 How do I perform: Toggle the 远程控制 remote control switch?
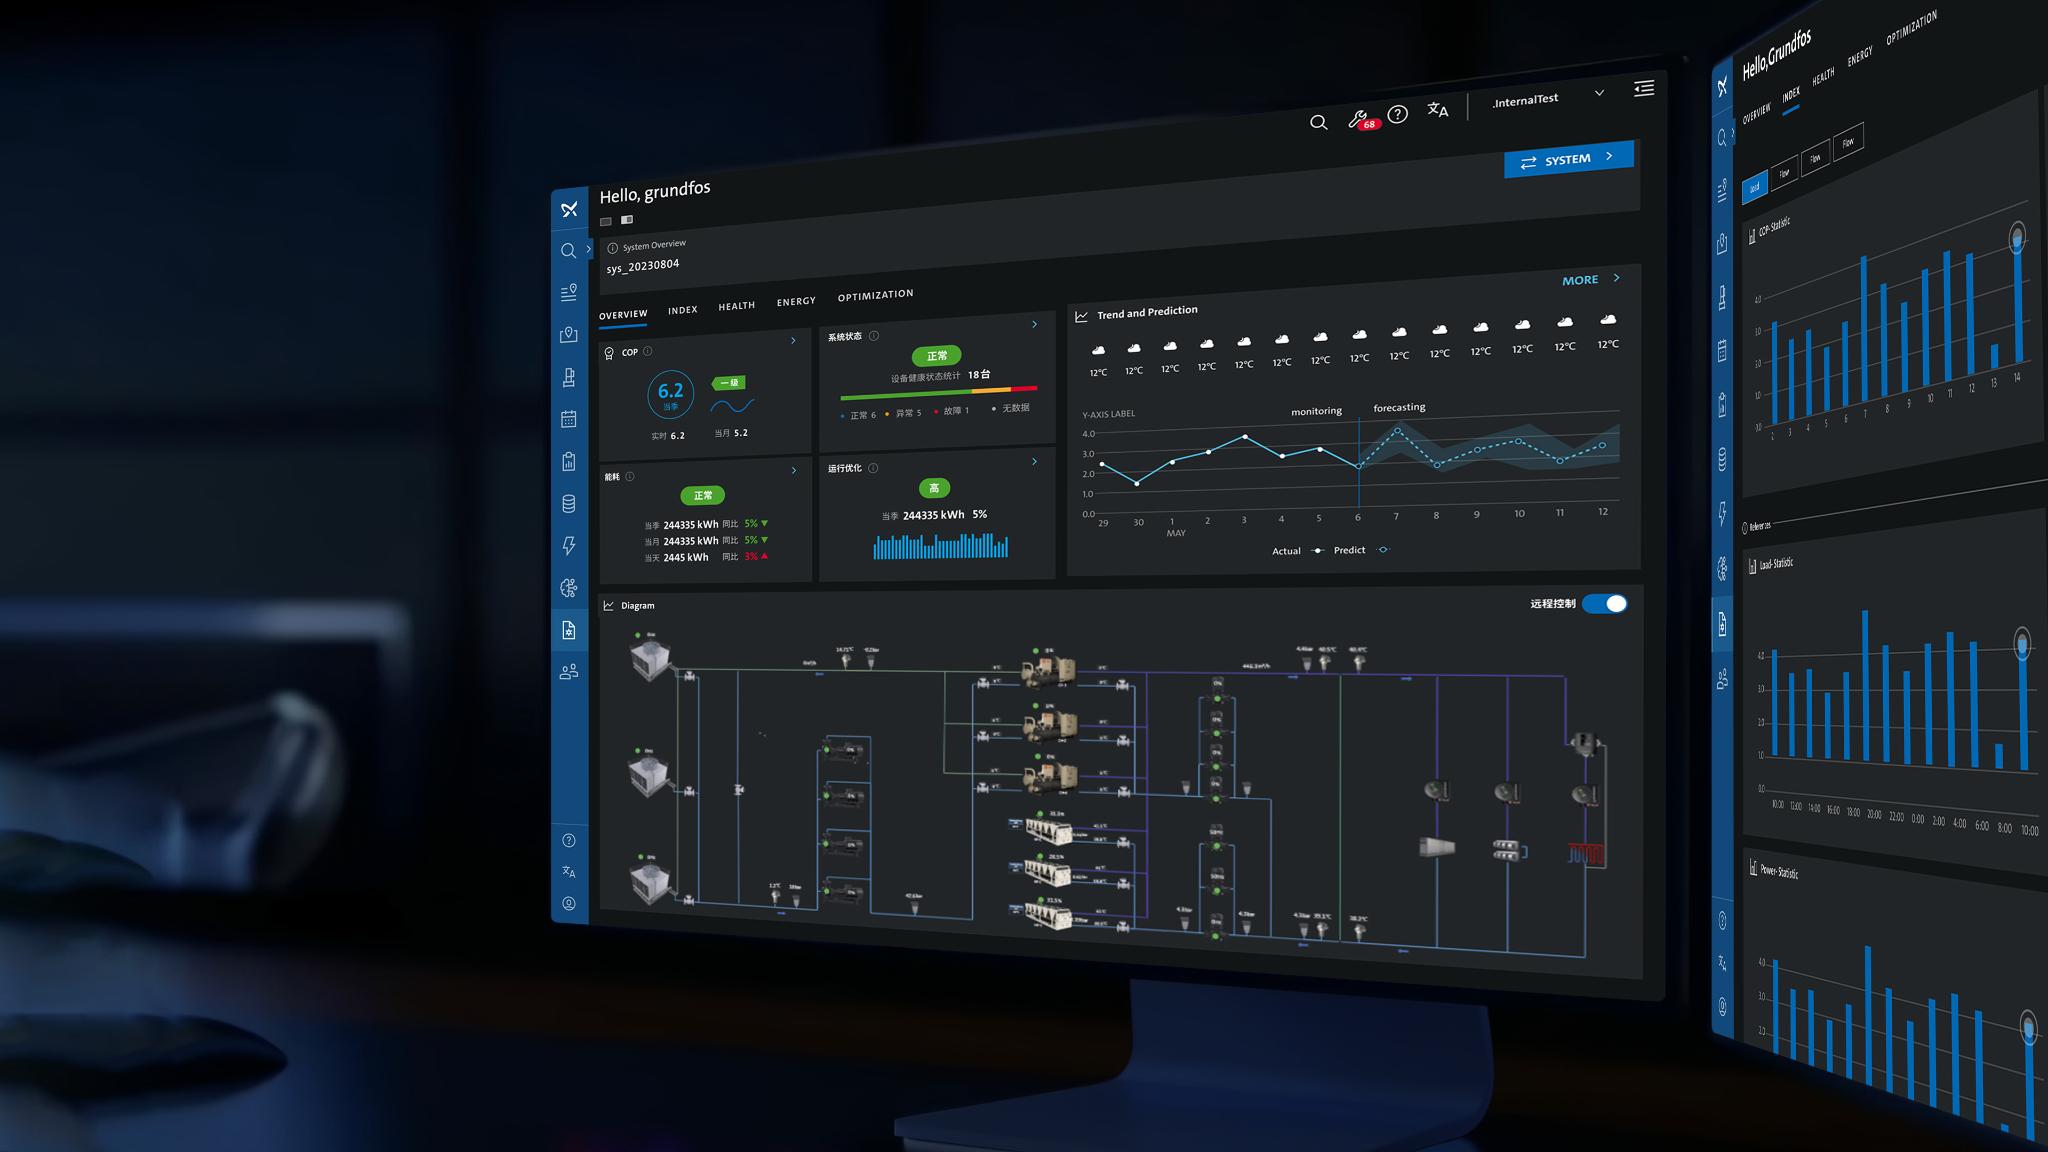pyautogui.click(x=1606, y=604)
